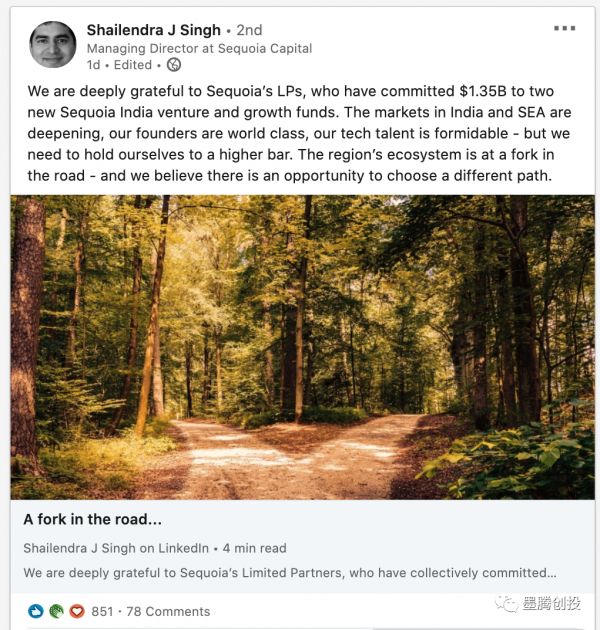Click 'Shailendra J Singh on LinkedIn' article byline
The image size is (600, 630).
116,548
